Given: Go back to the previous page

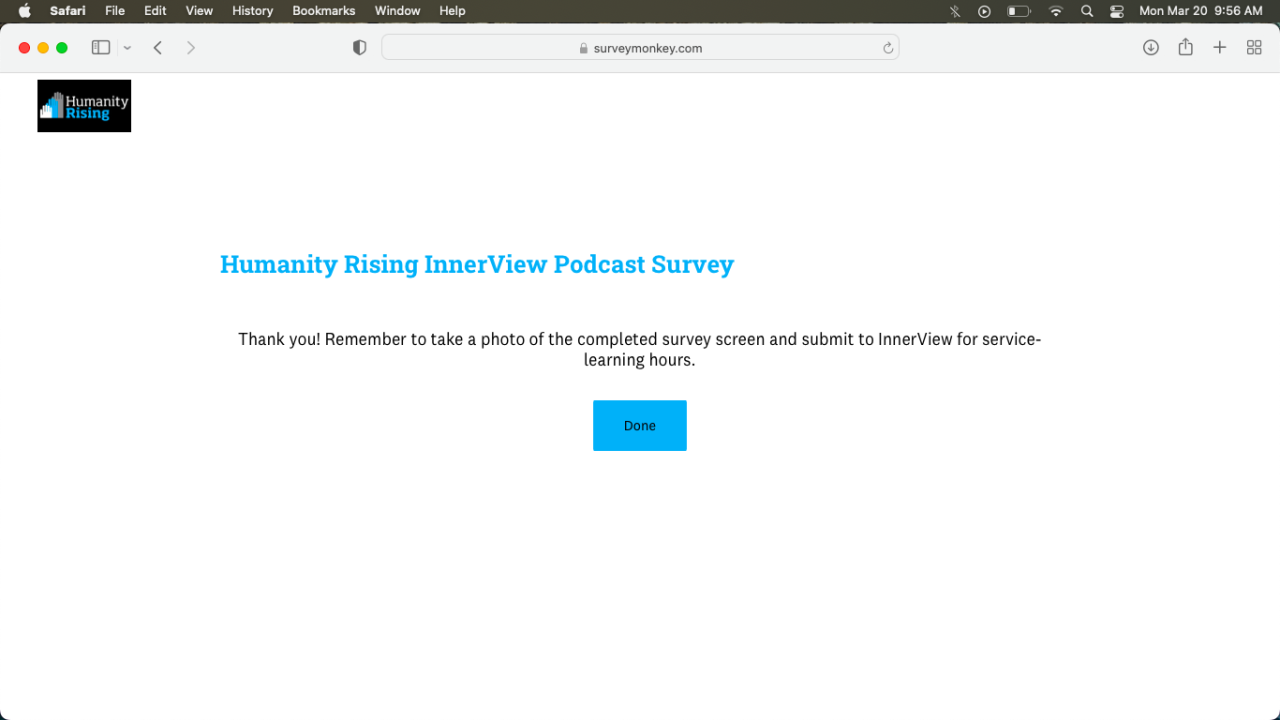Looking at the screenshot, I should click(158, 48).
